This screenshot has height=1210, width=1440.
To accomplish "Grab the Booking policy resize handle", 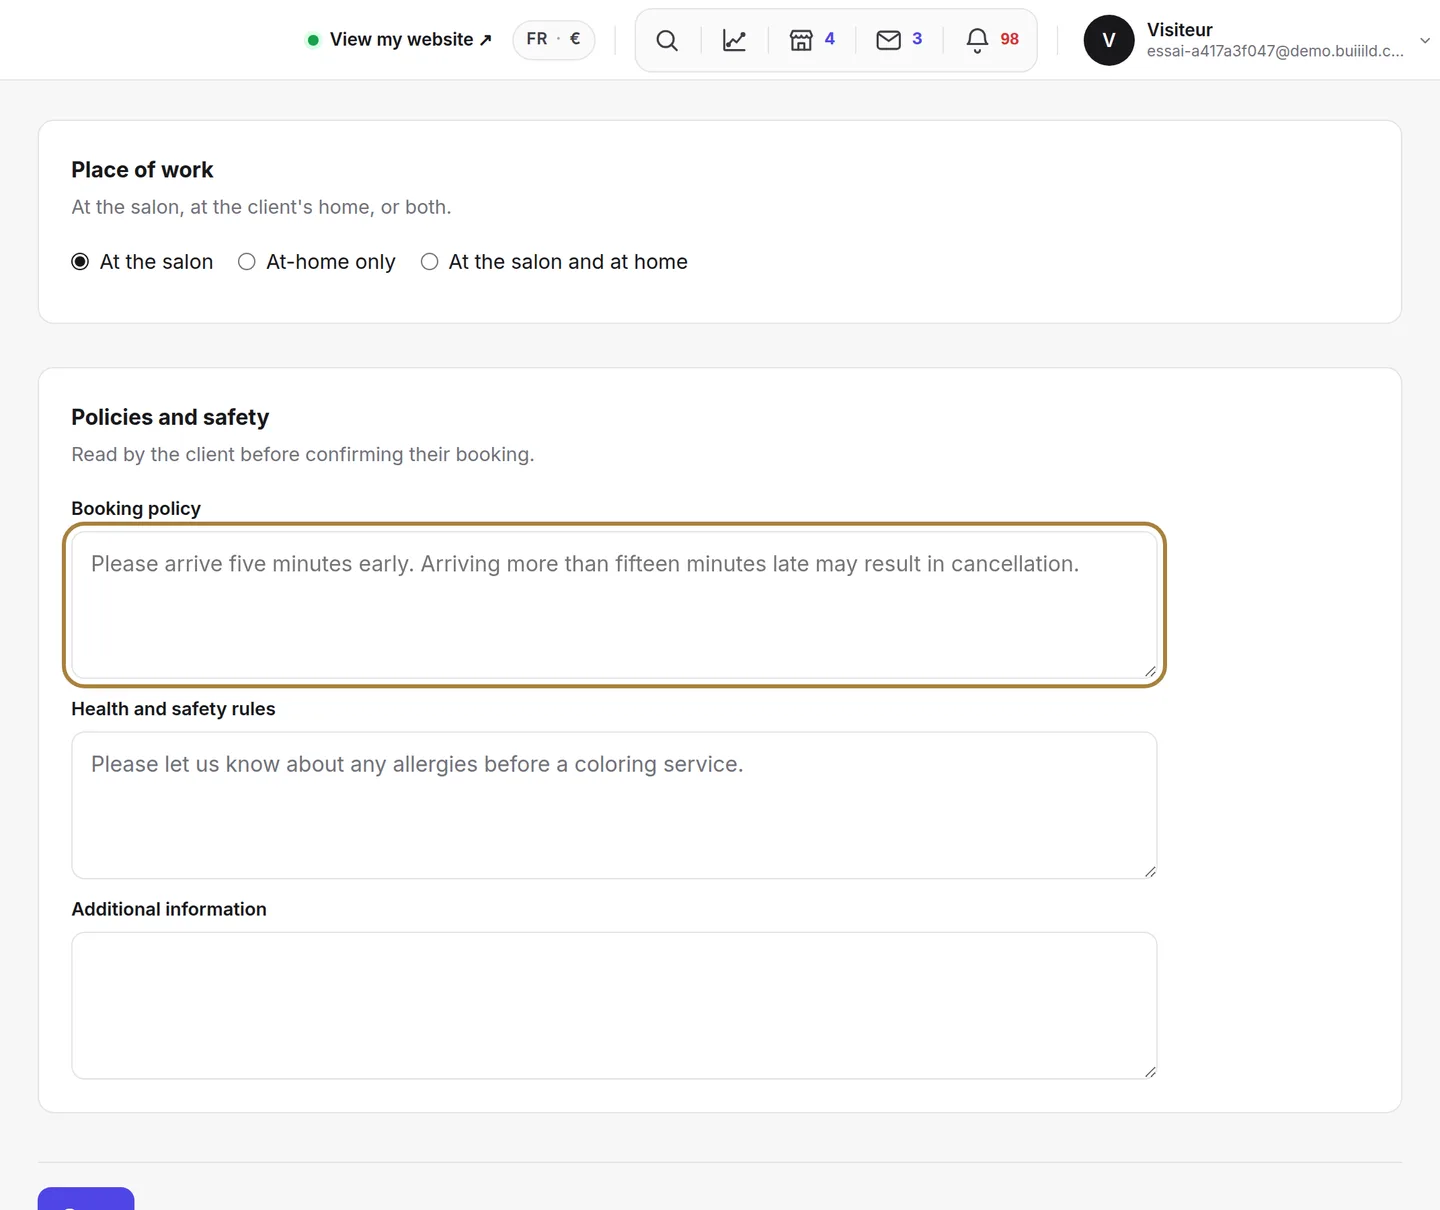I will pos(1150,671).
